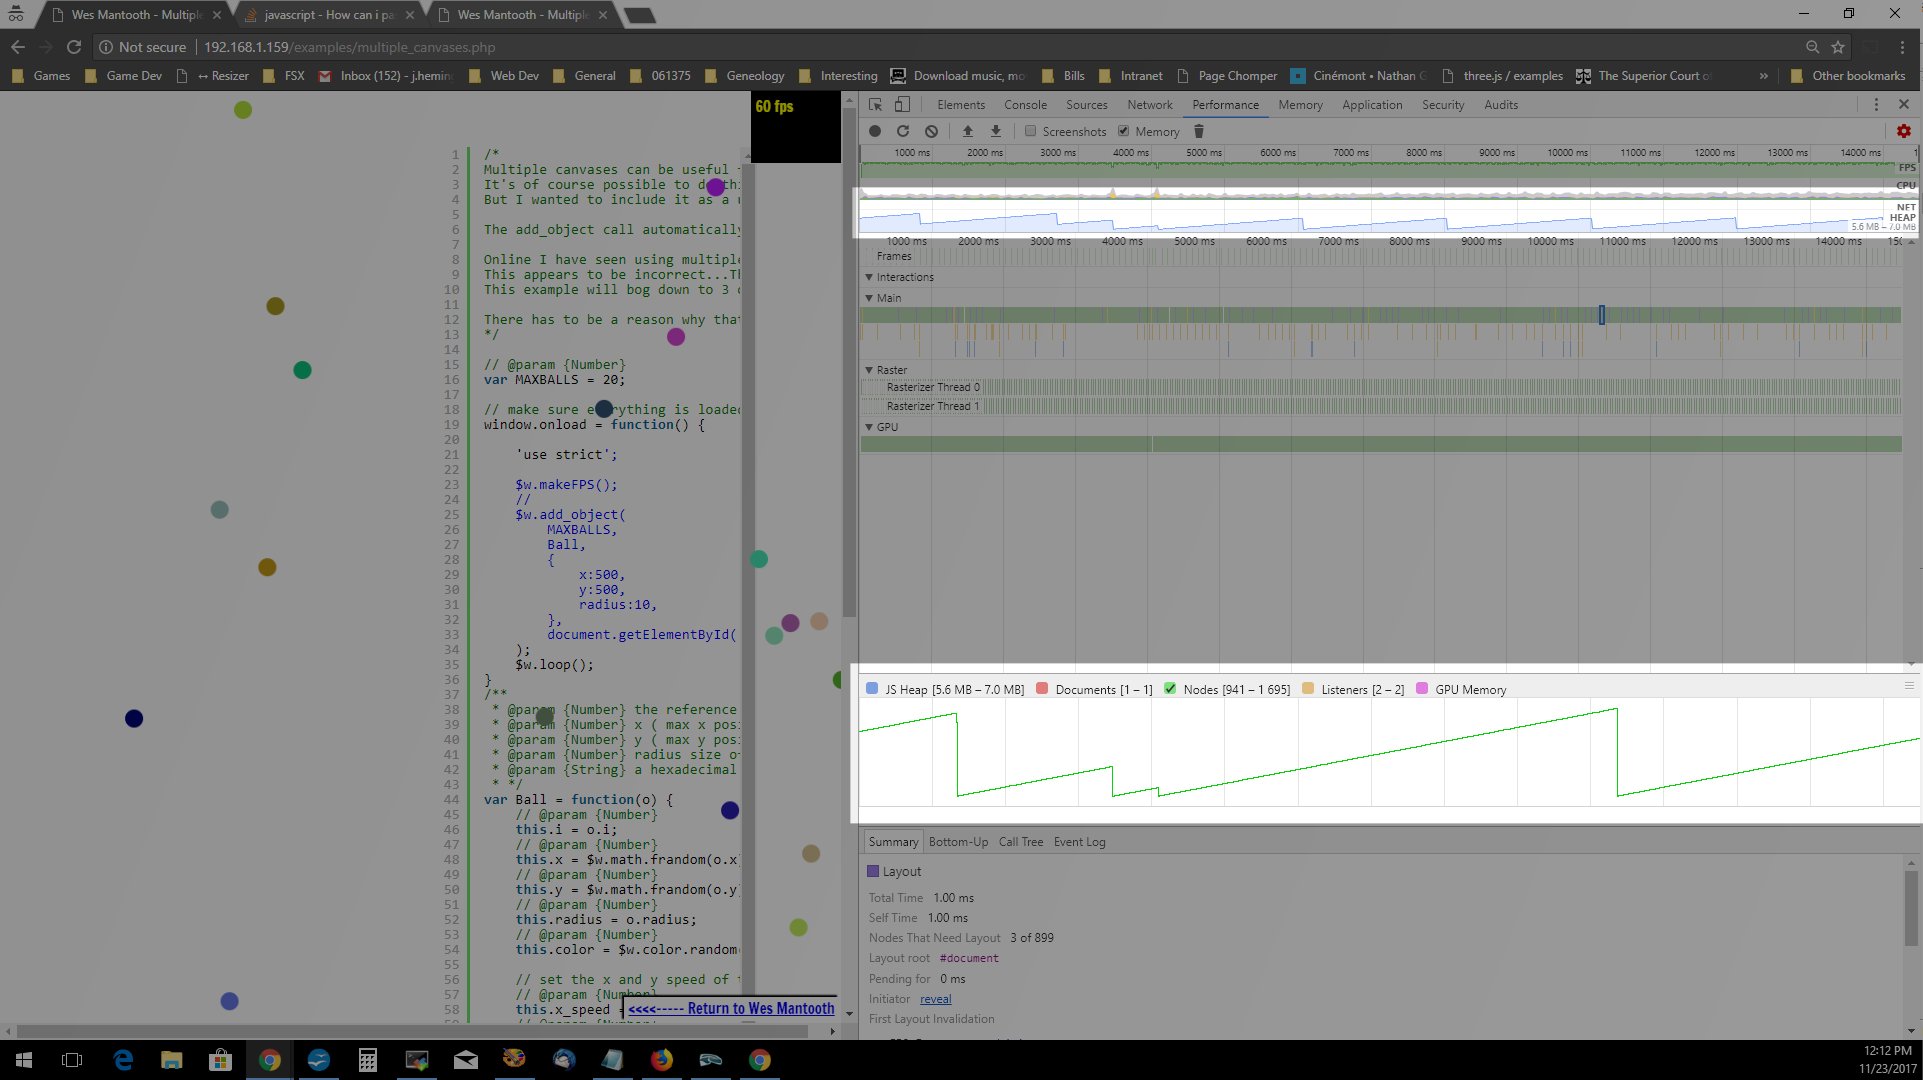The width and height of the screenshot is (1923, 1080).
Task: Click the collect garbage trash icon
Action: point(1199,131)
